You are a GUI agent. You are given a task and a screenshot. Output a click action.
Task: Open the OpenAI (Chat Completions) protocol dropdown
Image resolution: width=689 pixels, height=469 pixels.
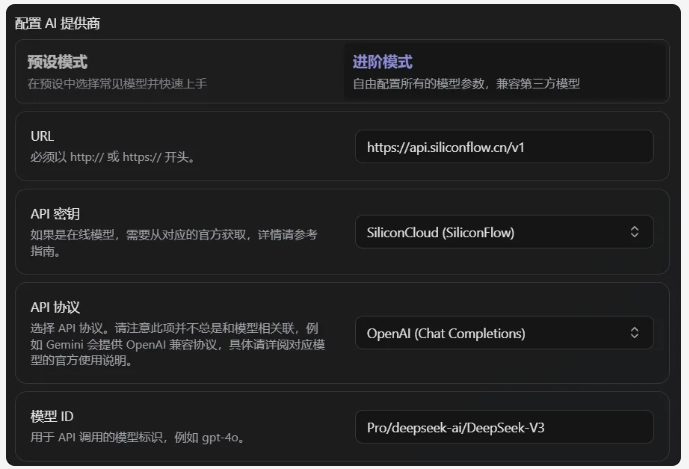[504, 333]
